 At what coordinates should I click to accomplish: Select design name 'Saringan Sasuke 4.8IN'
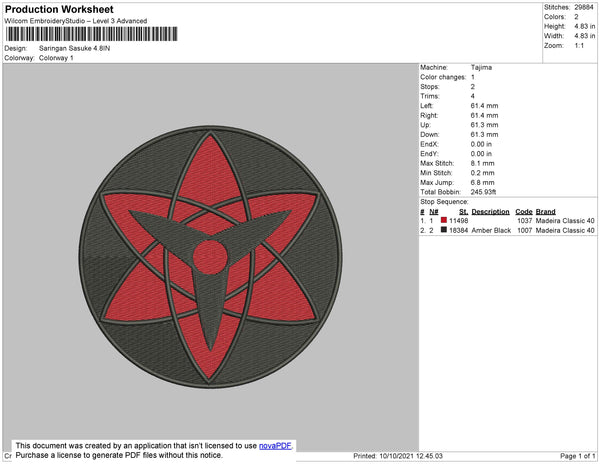click(75, 48)
